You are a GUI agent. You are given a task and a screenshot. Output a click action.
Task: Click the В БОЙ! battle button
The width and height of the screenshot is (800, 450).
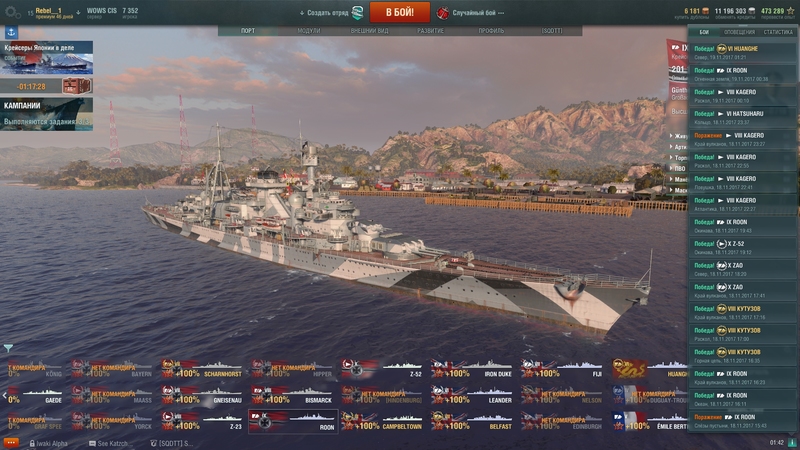[399, 12]
